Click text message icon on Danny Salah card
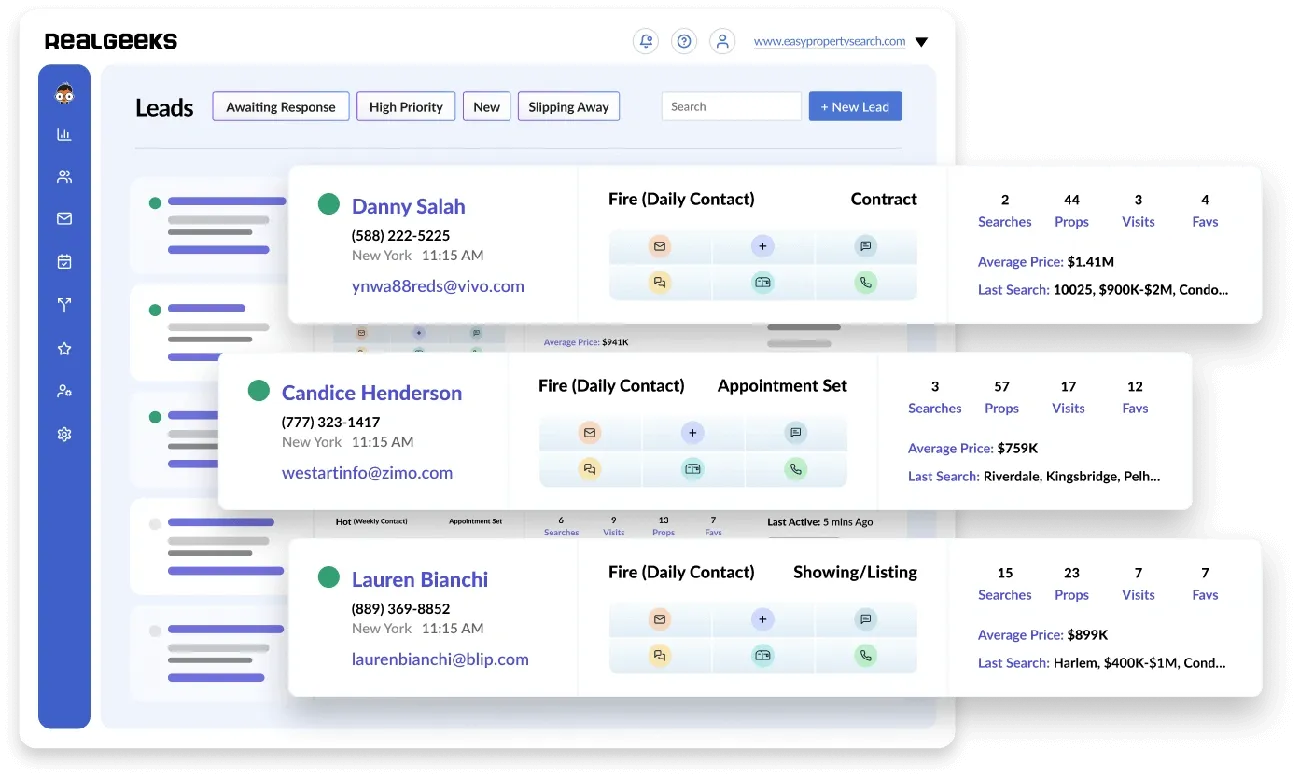Image resolution: width=1300 pixels, height=777 pixels. (x=866, y=246)
